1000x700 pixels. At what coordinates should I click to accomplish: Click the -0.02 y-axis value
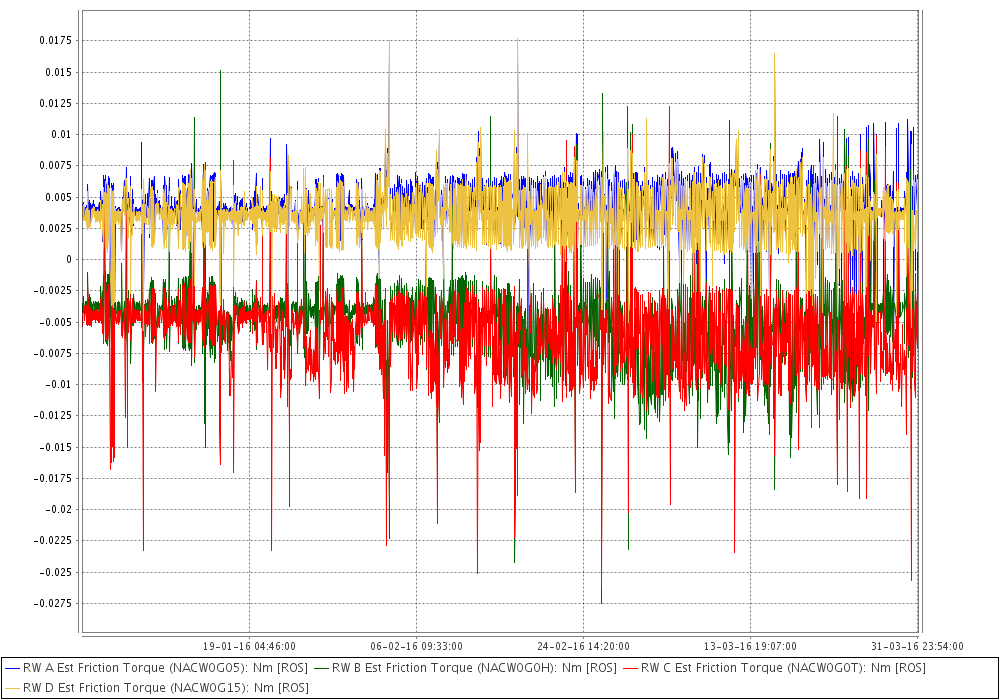click(59, 509)
